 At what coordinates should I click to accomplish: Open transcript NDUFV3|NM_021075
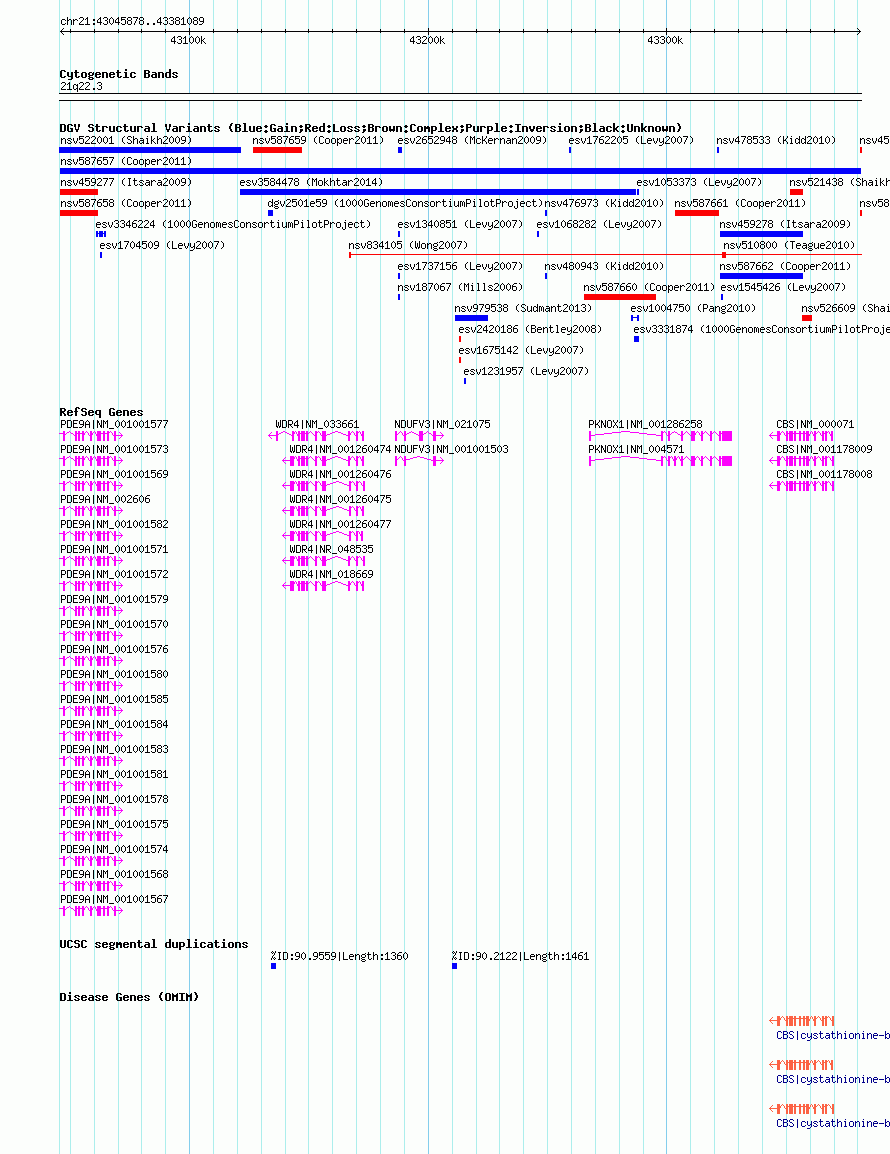[x=442, y=424]
